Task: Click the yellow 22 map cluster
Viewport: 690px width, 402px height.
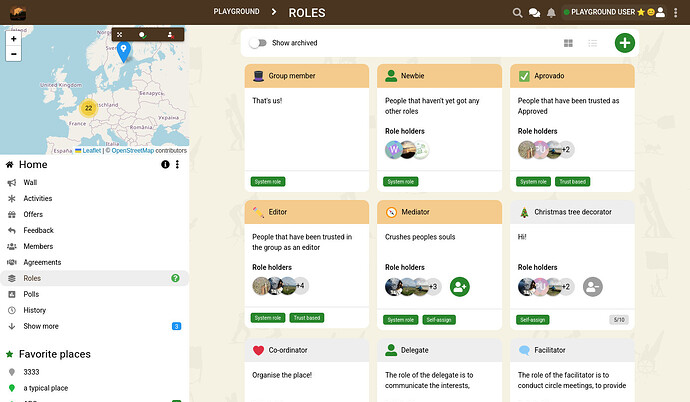Action: pos(88,108)
